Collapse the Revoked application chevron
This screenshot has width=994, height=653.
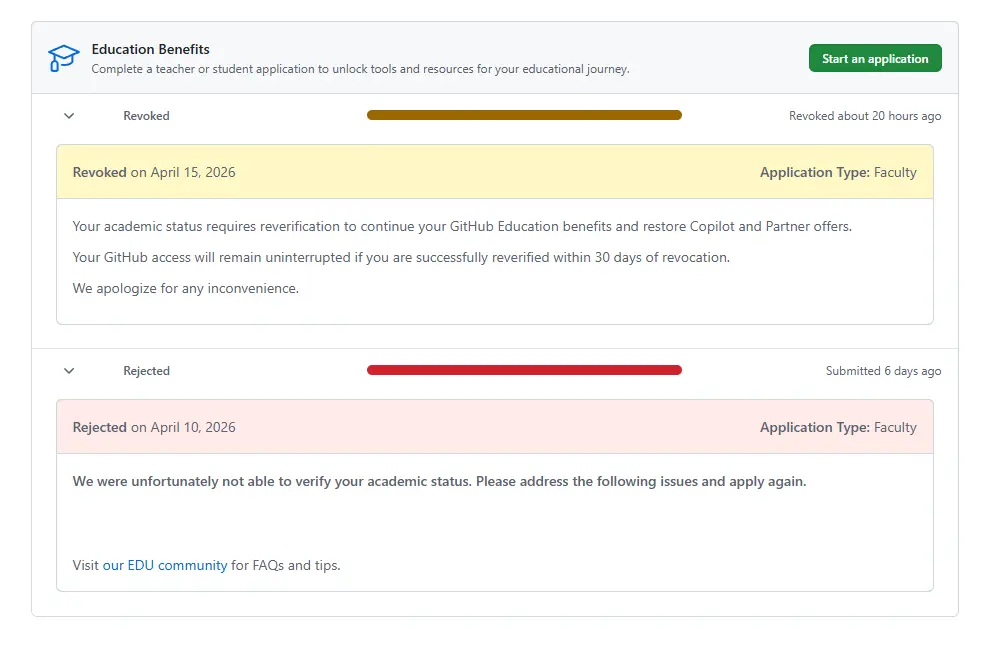69,116
